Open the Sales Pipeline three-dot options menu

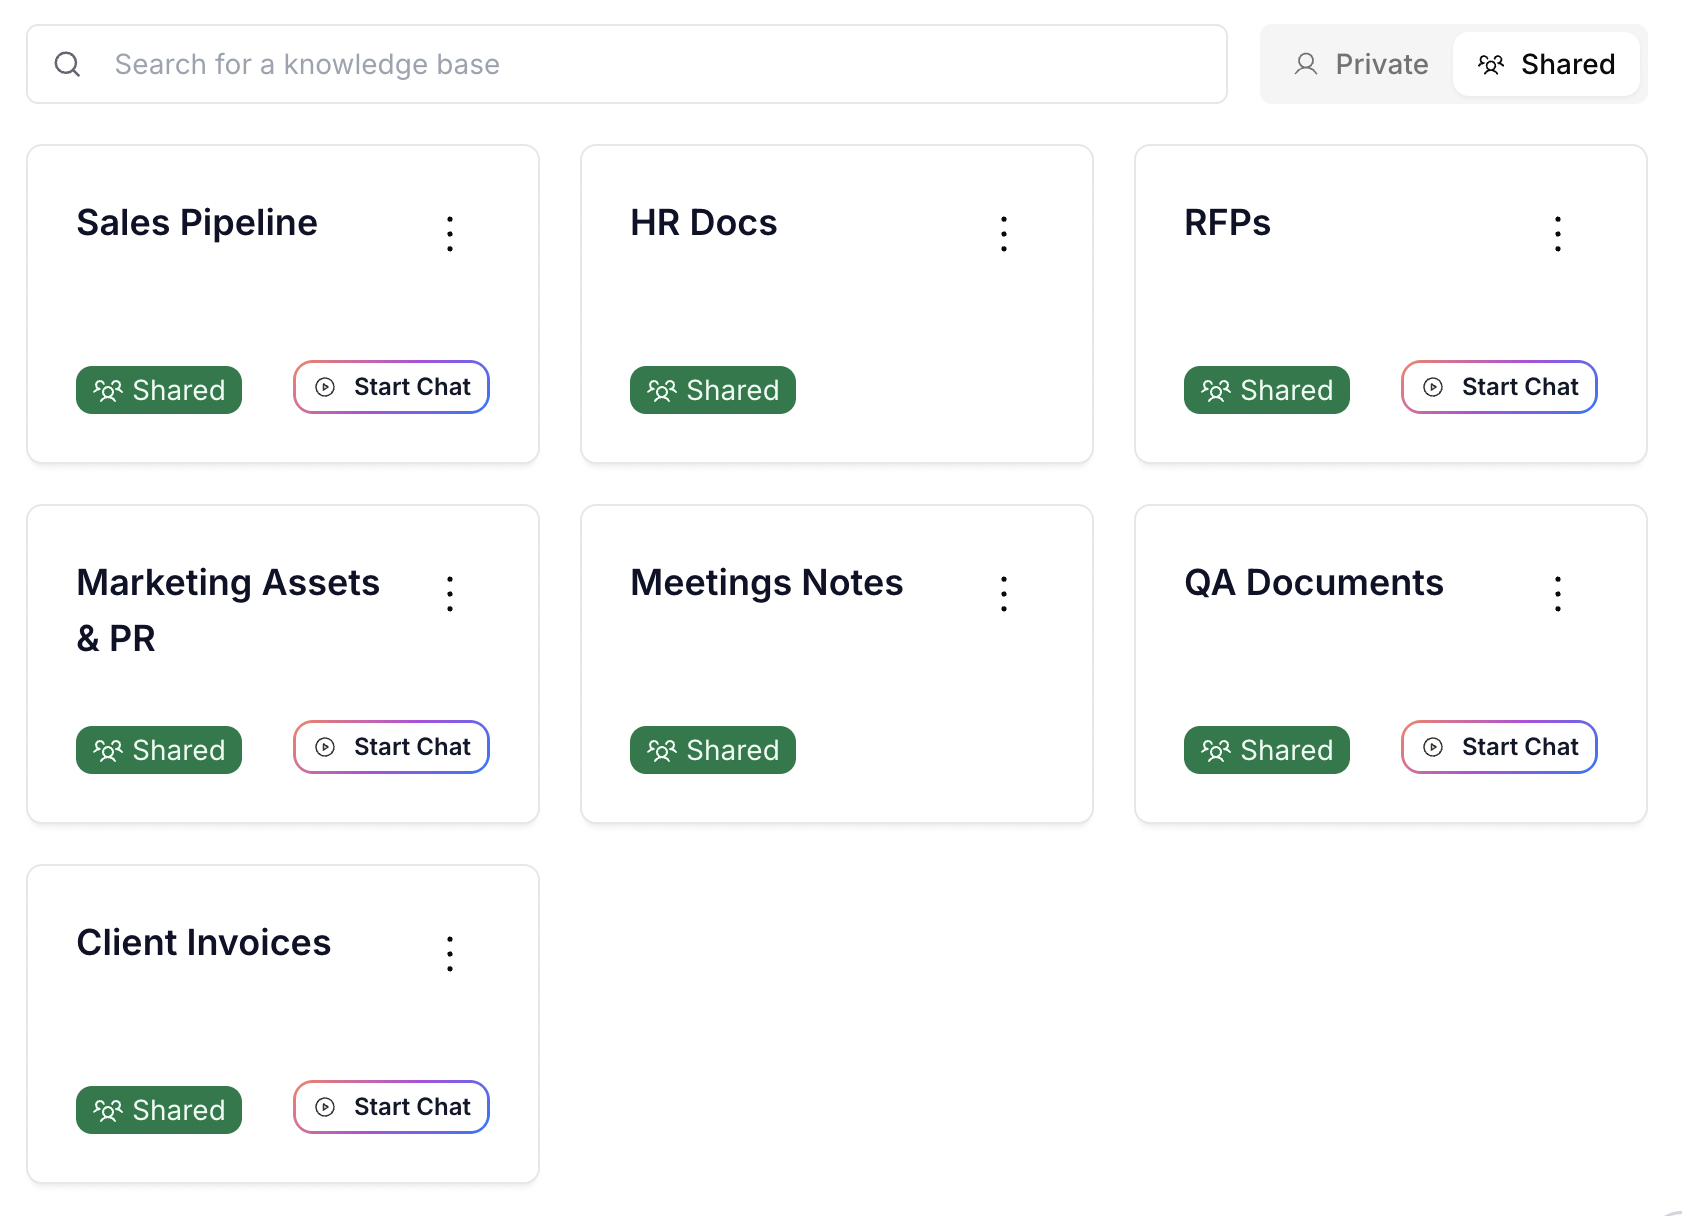click(x=450, y=233)
